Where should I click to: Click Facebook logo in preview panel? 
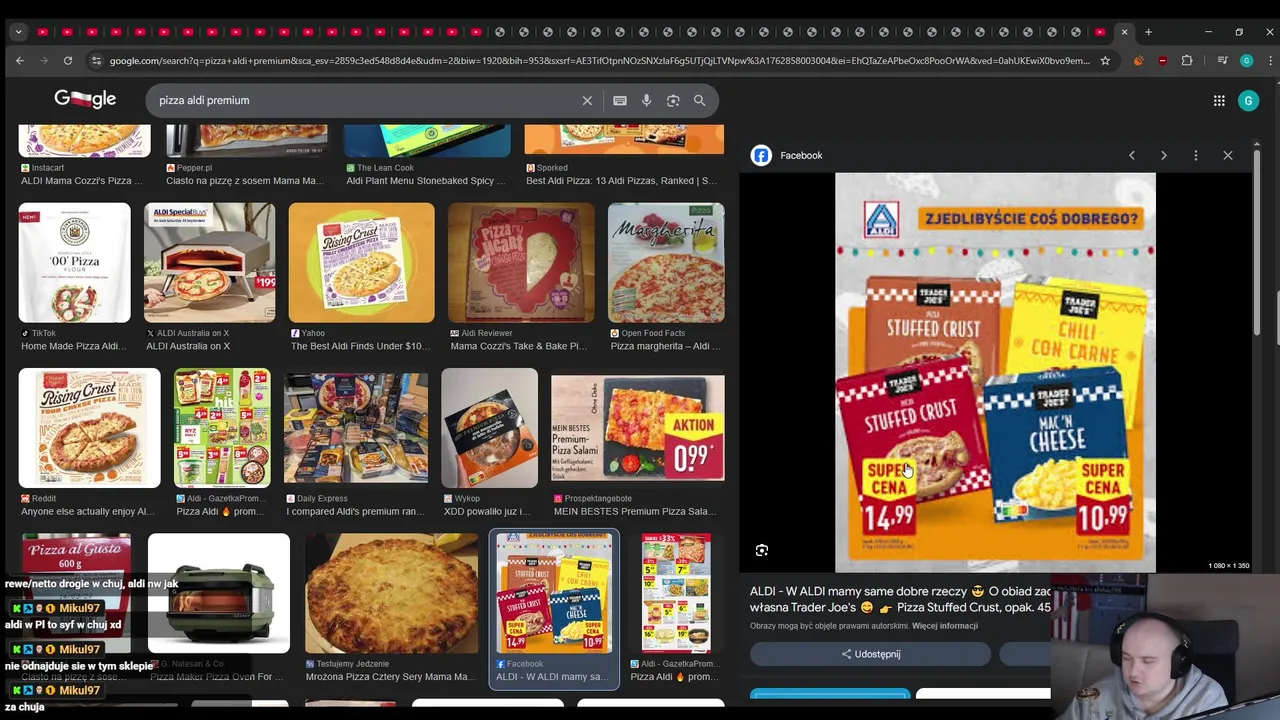pyautogui.click(x=761, y=155)
